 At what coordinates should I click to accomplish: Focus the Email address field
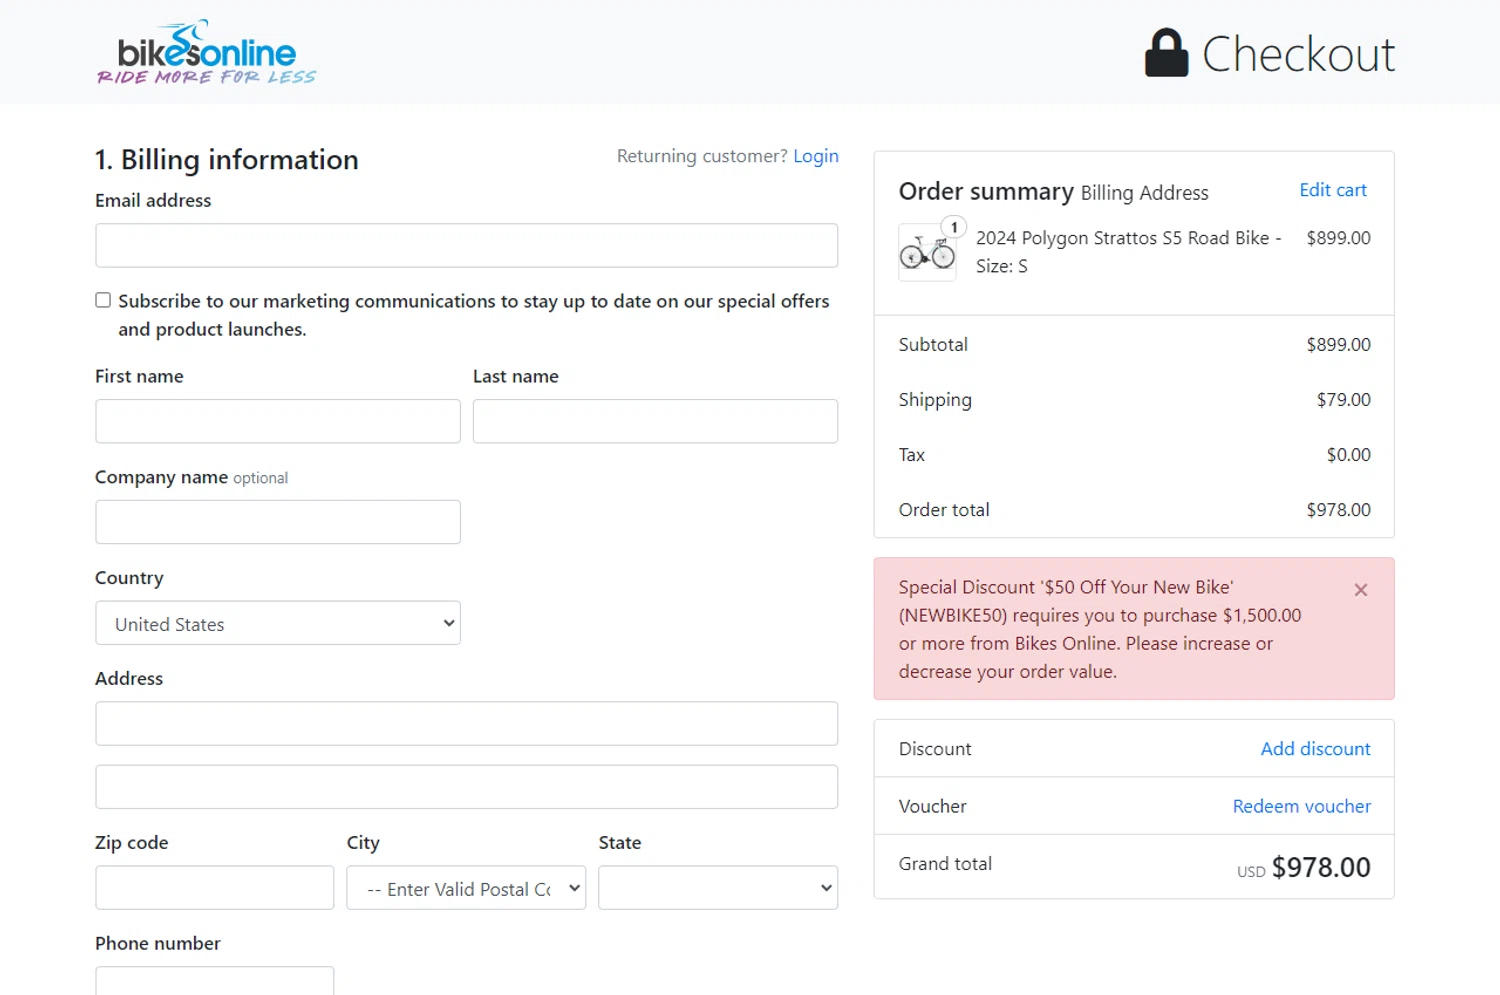click(x=466, y=245)
